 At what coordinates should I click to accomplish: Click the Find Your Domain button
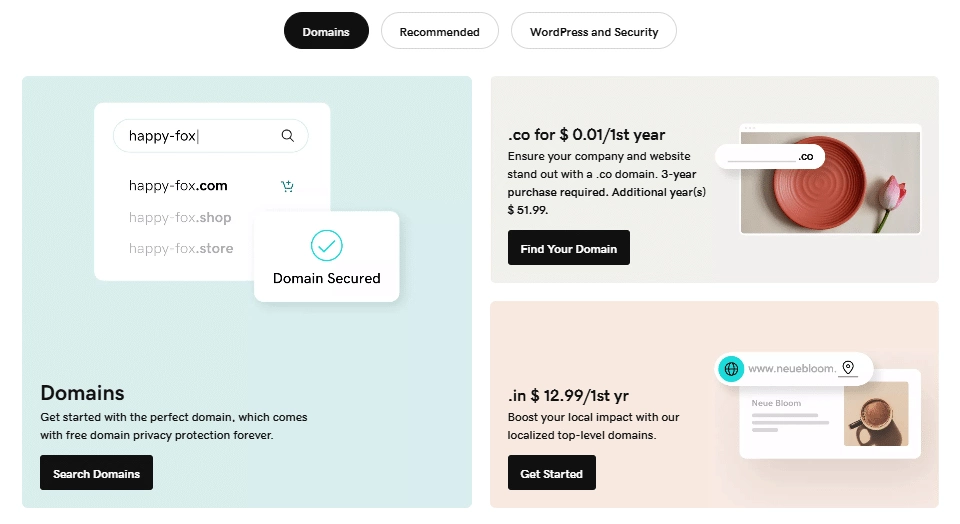coord(568,248)
